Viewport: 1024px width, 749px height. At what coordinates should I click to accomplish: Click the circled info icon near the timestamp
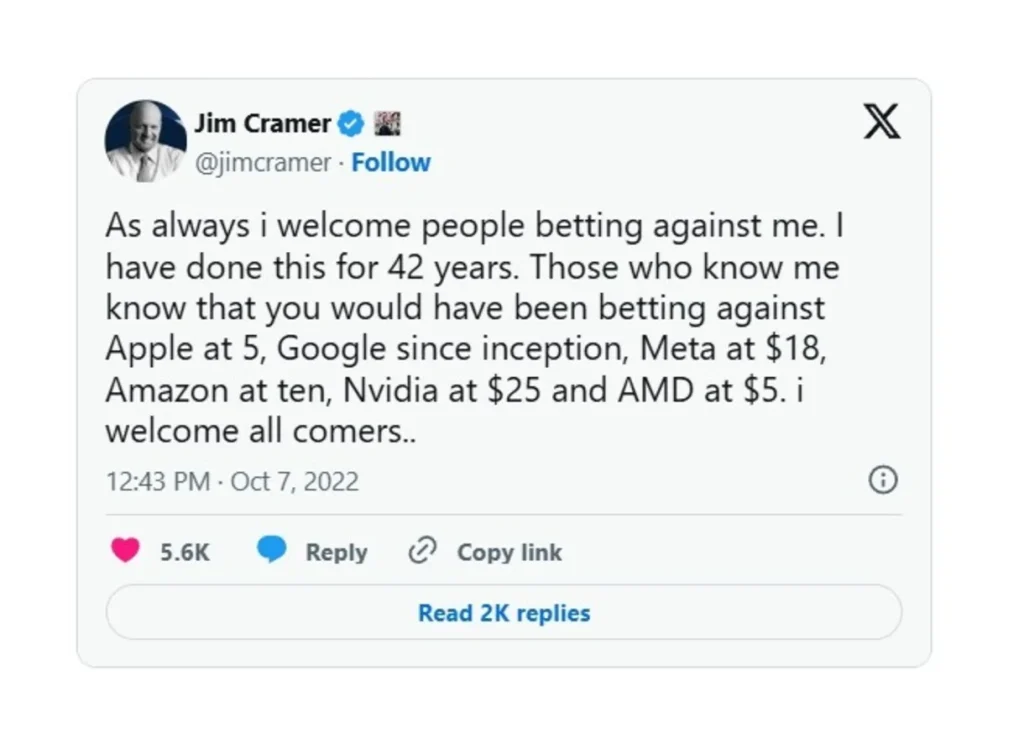[882, 481]
